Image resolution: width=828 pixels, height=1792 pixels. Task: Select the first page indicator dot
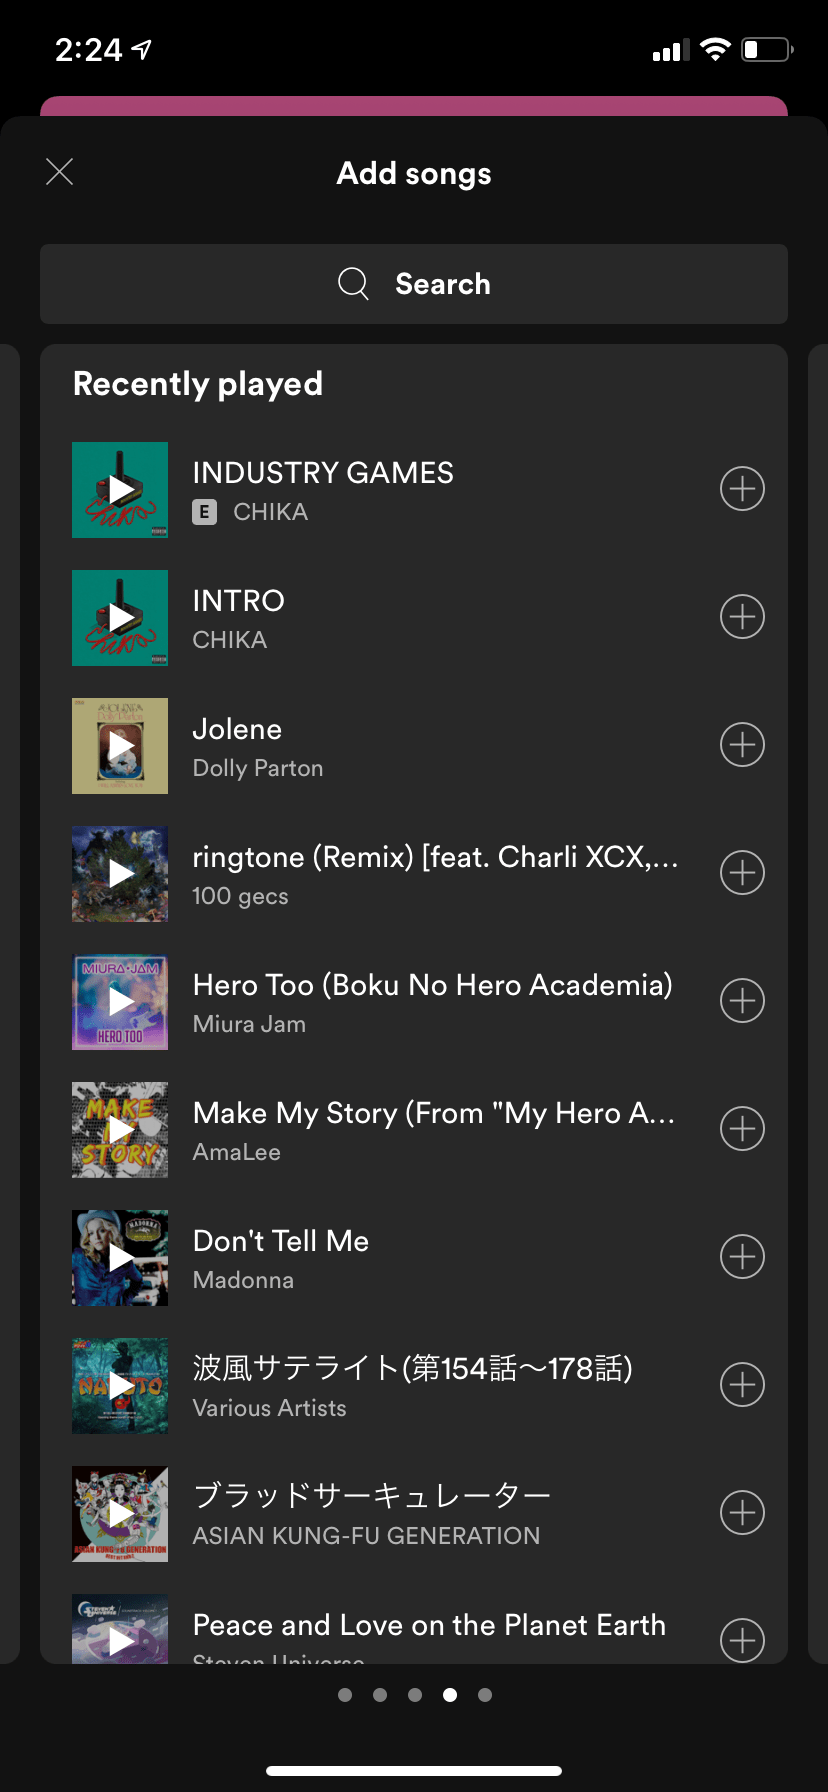coord(345,1695)
